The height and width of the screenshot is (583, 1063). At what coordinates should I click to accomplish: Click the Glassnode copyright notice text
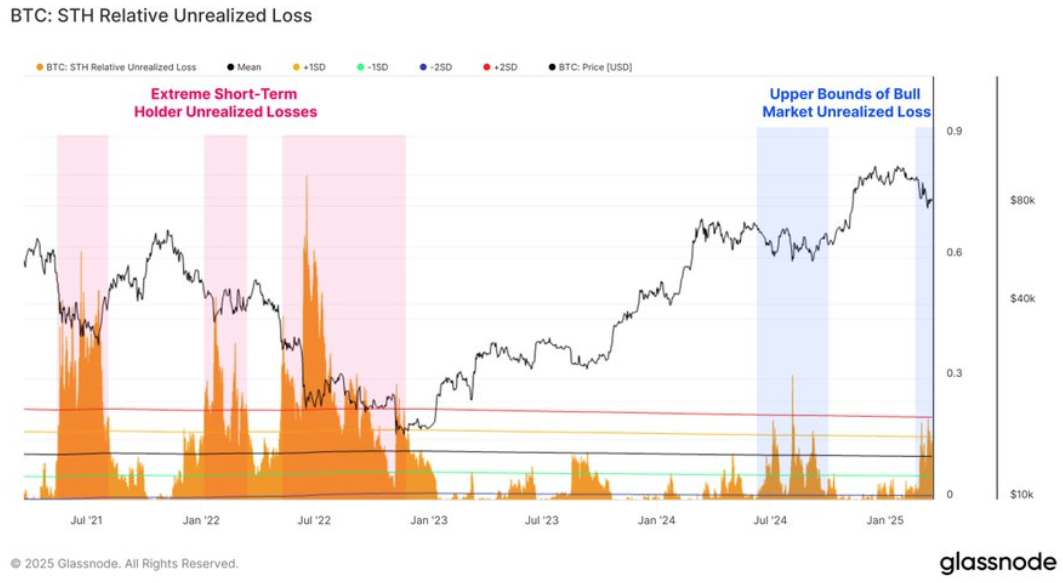124,564
